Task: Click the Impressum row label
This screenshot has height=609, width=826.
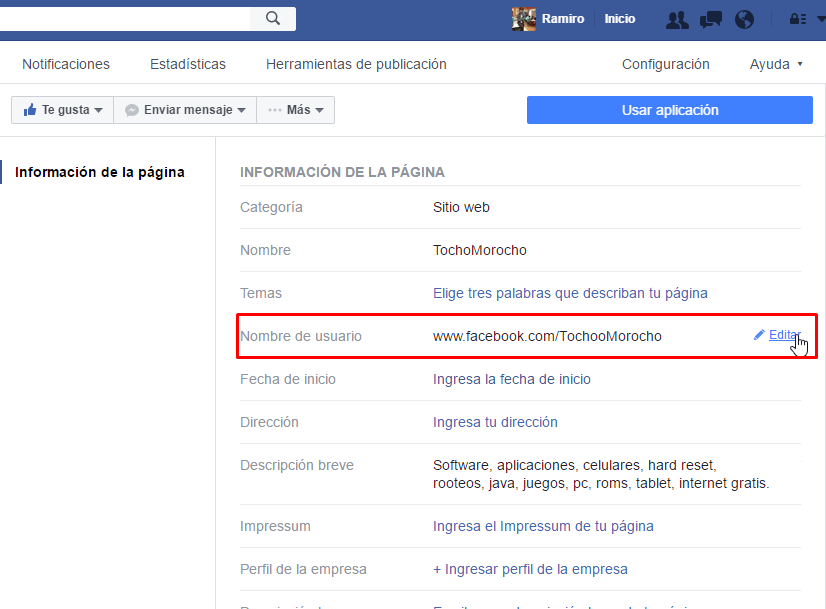Action: pos(275,526)
